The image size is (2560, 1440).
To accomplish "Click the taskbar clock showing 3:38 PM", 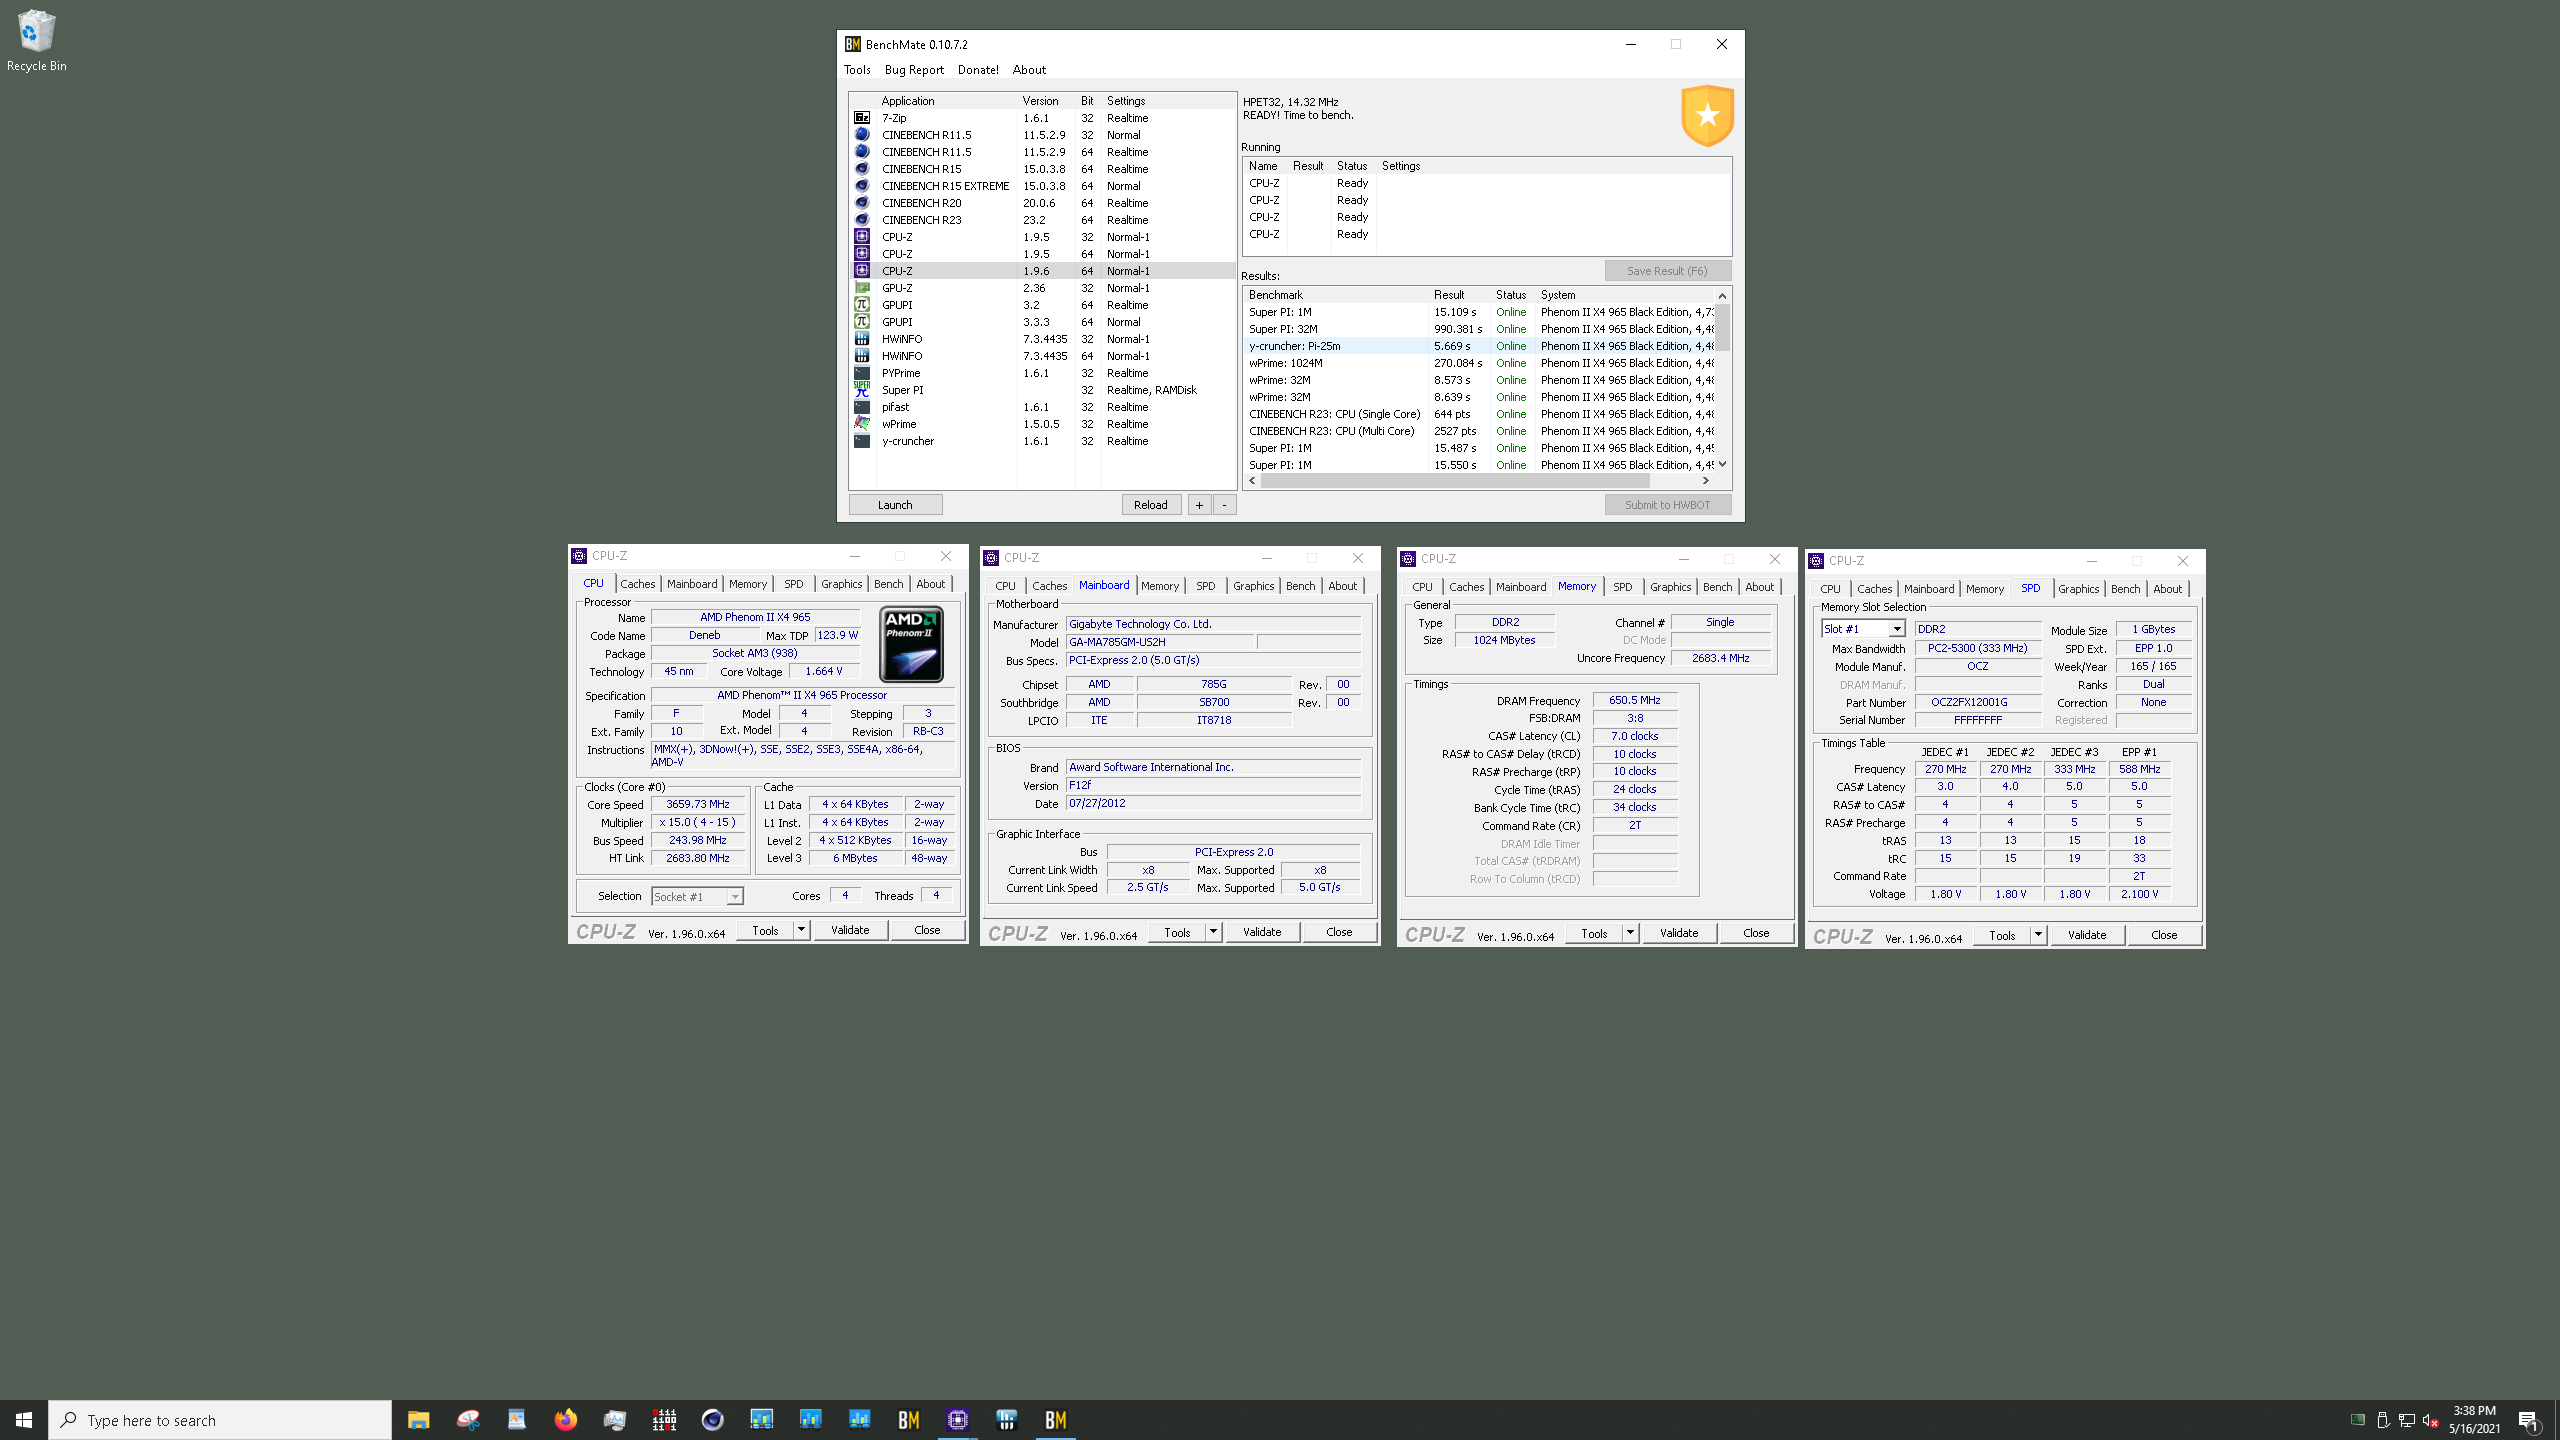I will click(x=2474, y=1420).
